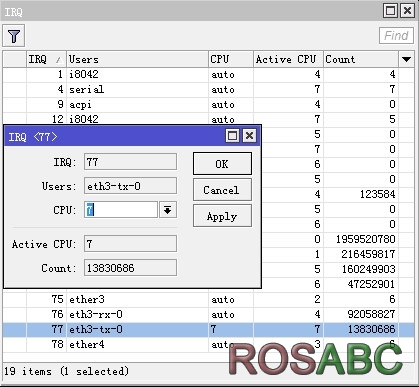Viewport: 419px width, 387px height.
Task: Sort by the CPU column header
Action: click(231, 59)
